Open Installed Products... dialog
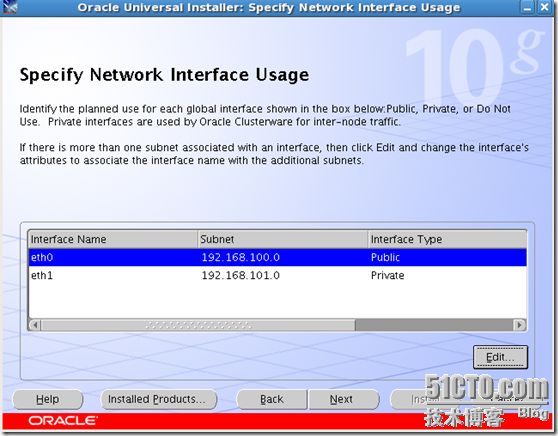 [159, 399]
